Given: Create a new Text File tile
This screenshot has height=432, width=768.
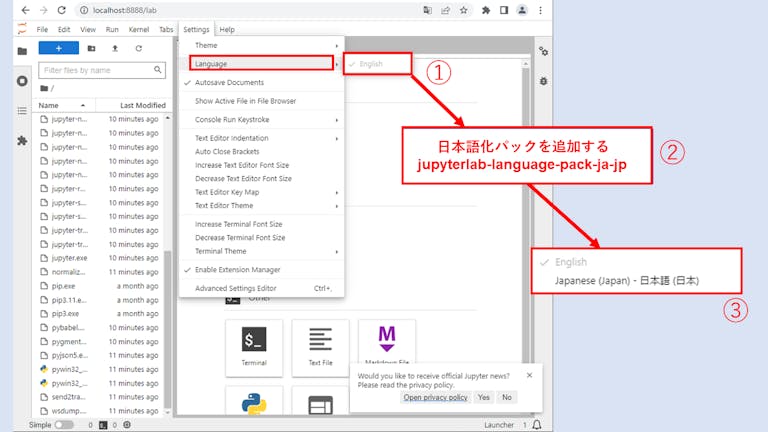Looking at the screenshot, I should (x=320, y=348).
